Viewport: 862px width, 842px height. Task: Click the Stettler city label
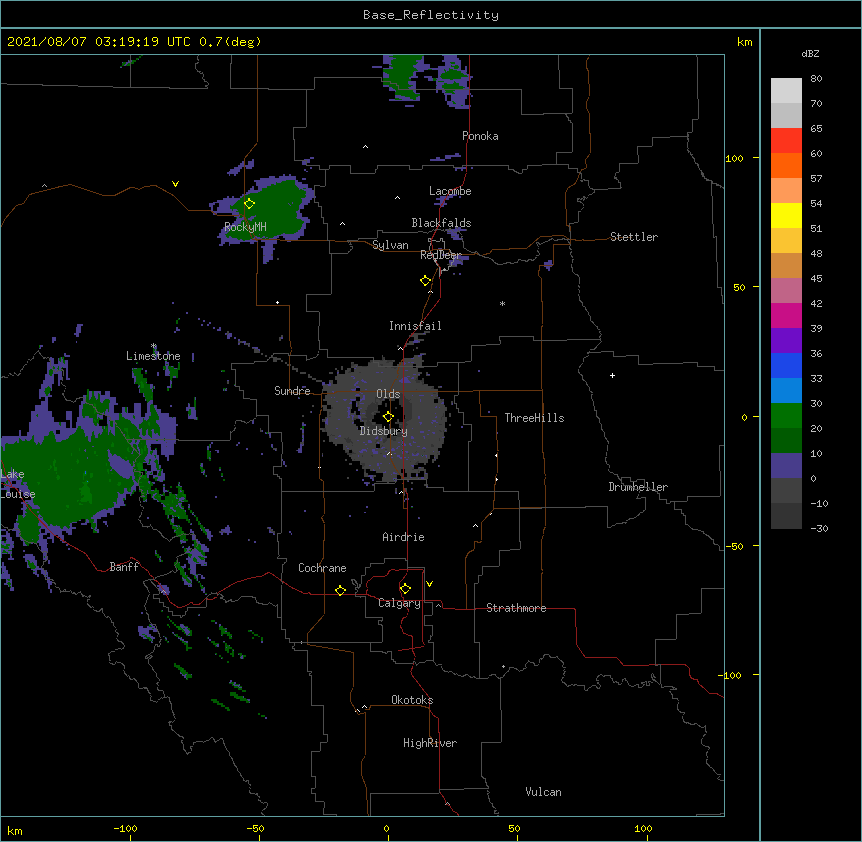pyautogui.click(x=634, y=237)
